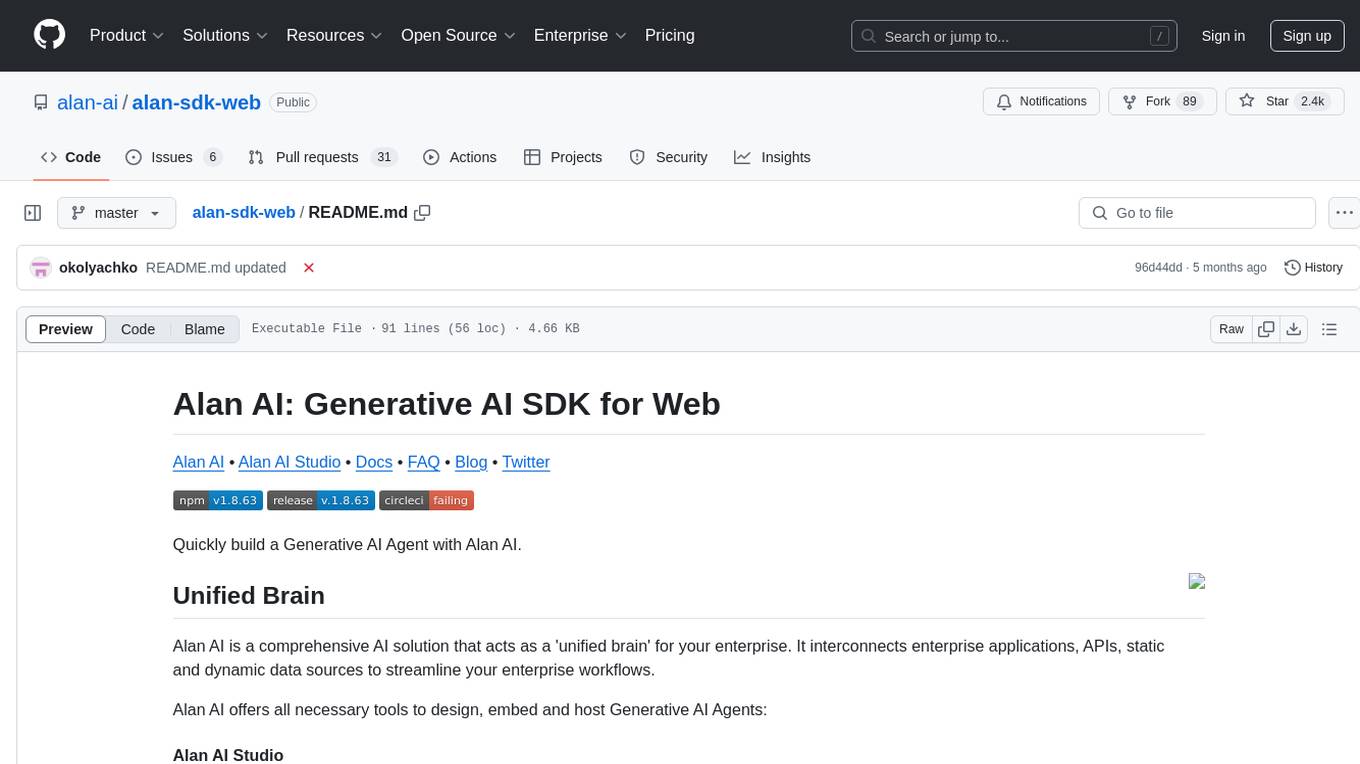Go to the Issues tab

click(x=173, y=157)
